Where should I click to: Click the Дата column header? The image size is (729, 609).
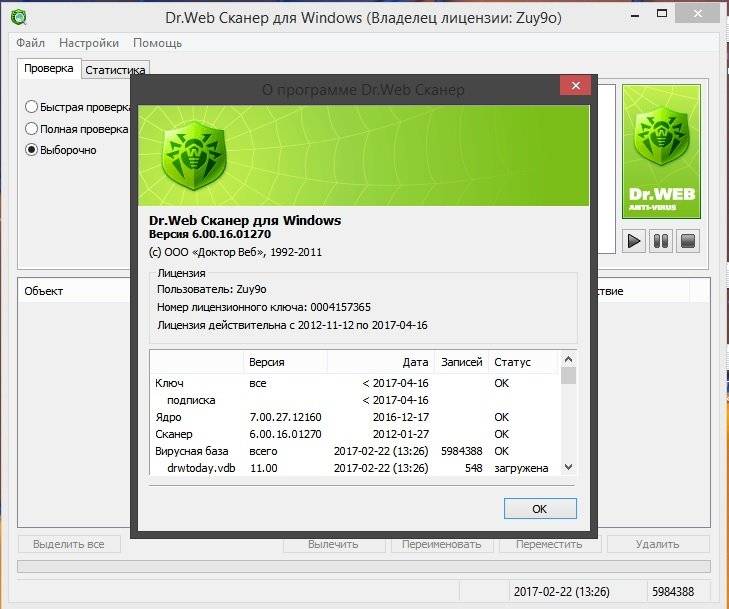click(381, 362)
